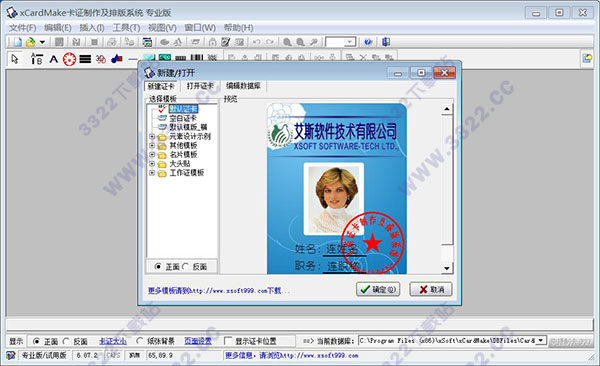Click the edit notepad icon in top toolbar

pyautogui.click(x=226, y=42)
